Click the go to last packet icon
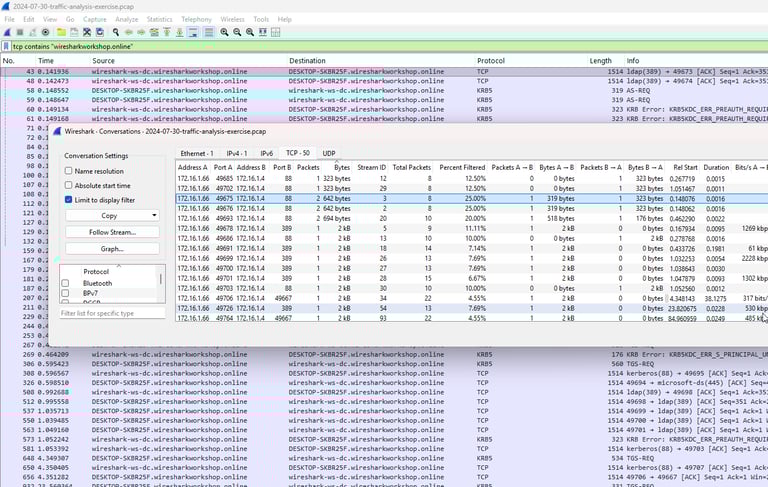Image resolution: width=768 pixels, height=487 pixels. pos(180,32)
